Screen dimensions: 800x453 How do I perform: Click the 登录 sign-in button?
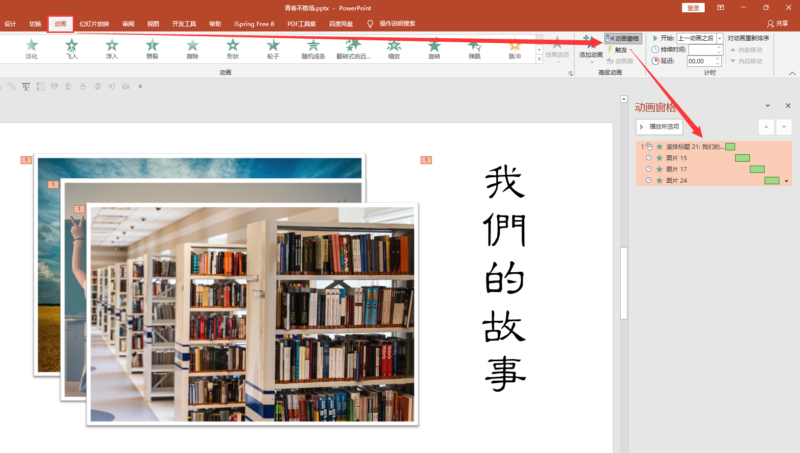(x=693, y=8)
